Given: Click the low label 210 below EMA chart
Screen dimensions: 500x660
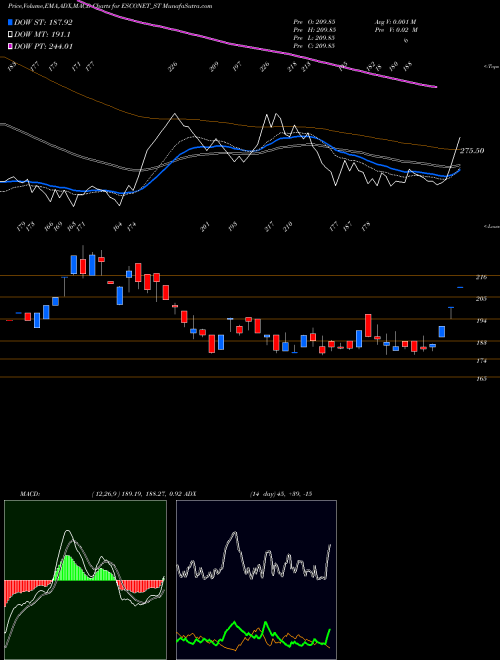Looking at the screenshot, I should pos(288,227).
